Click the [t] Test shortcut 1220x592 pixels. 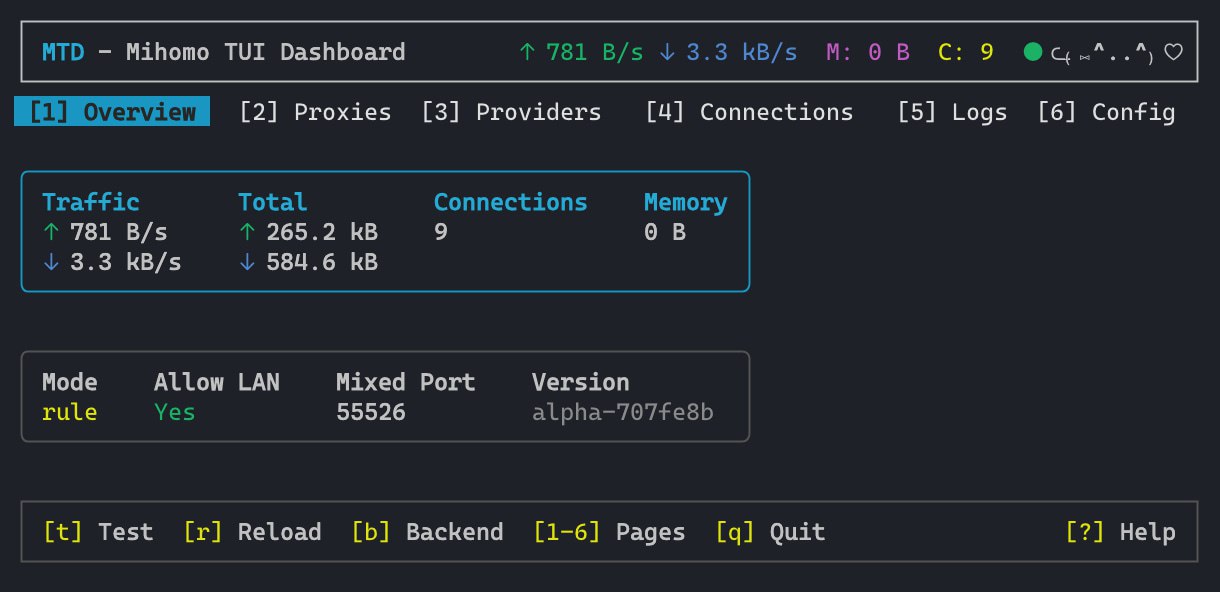[98, 532]
